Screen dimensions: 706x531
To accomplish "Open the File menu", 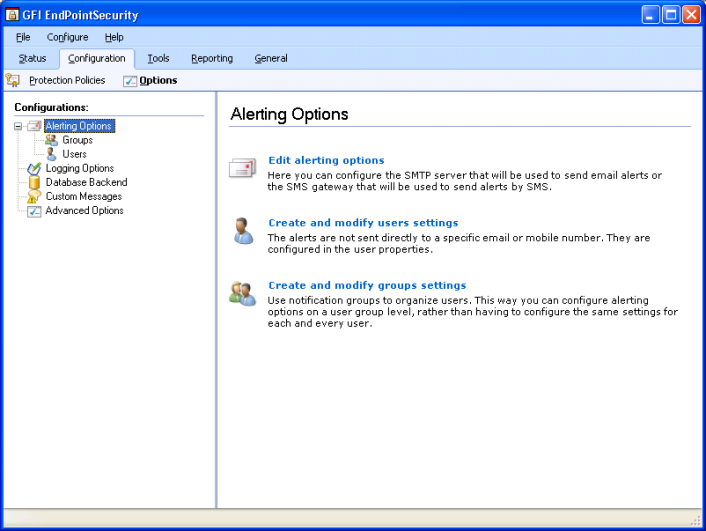I will pyautogui.click(x=23, y=37).
